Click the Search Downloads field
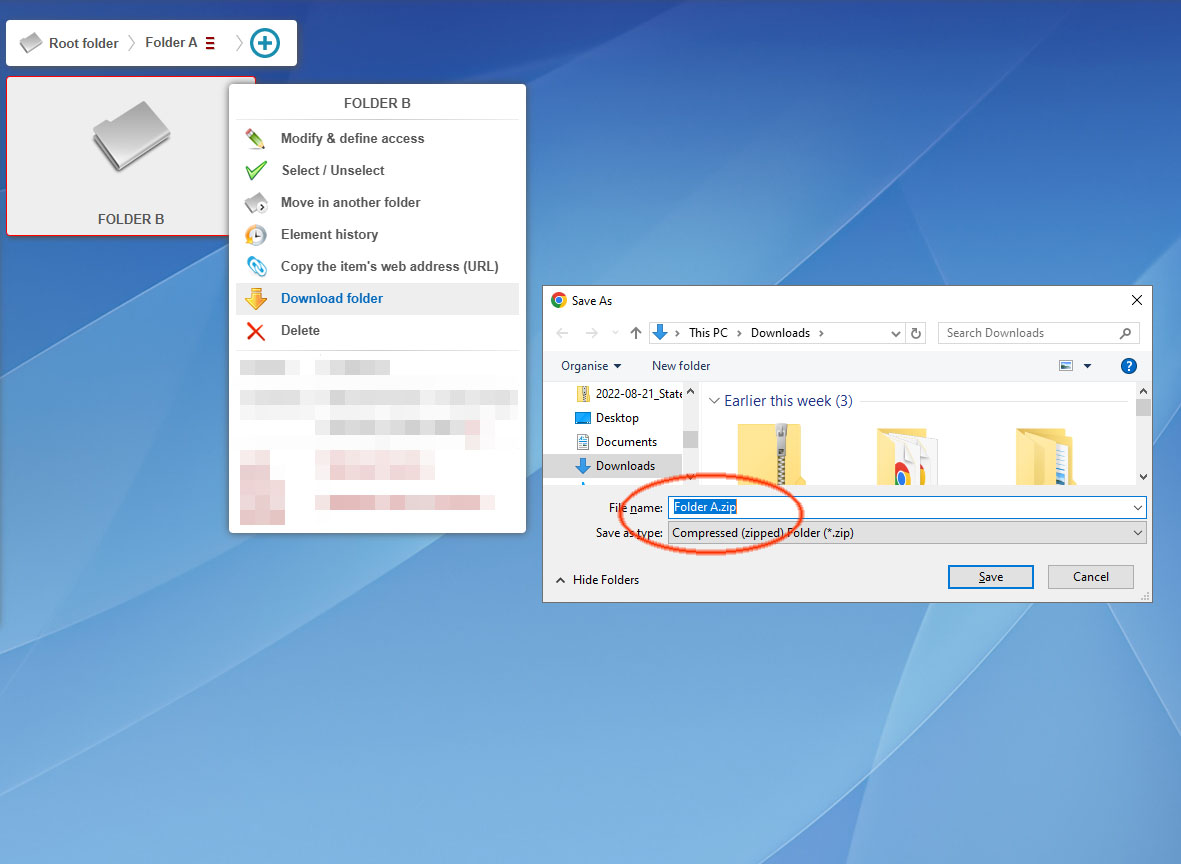Image resolution: width=1181 pixels, height=864 pixels. 1030,333
